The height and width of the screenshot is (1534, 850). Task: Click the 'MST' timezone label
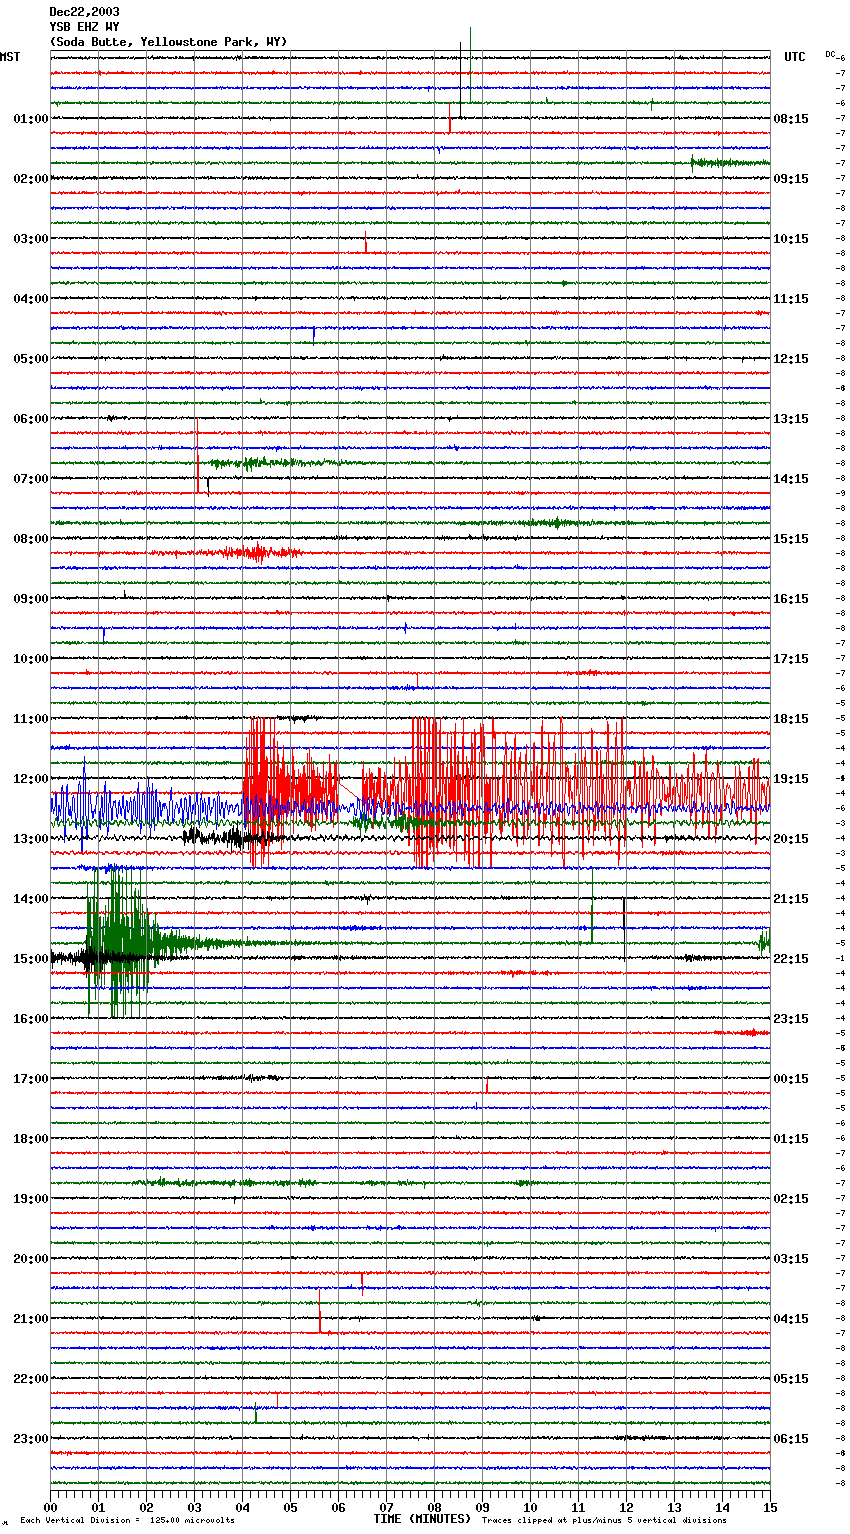pos(10,57)
